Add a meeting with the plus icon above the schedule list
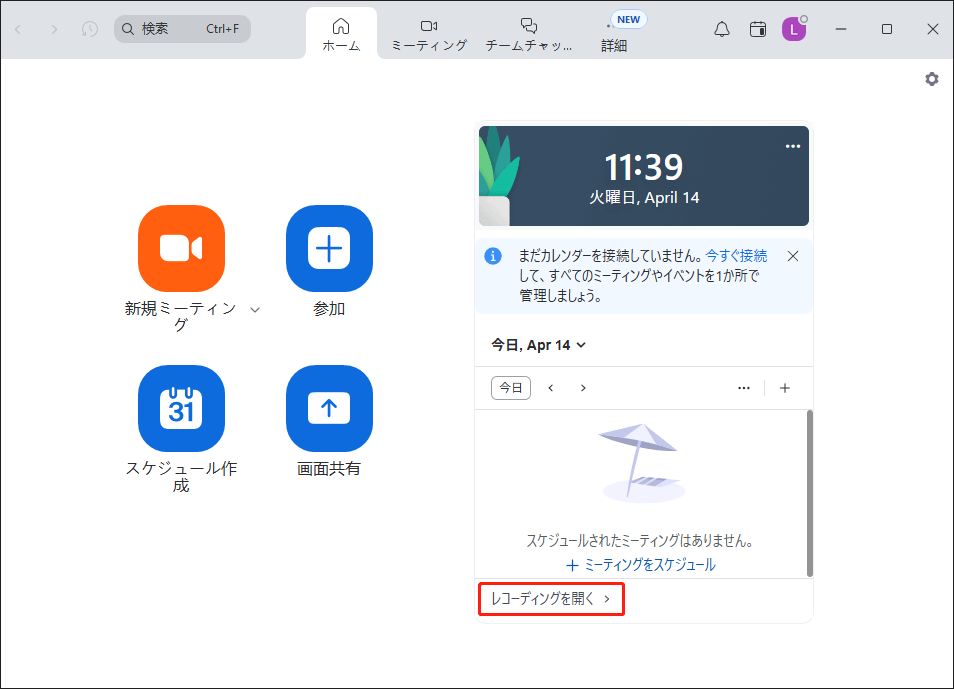Screen dimensions: 954x689 785,387
